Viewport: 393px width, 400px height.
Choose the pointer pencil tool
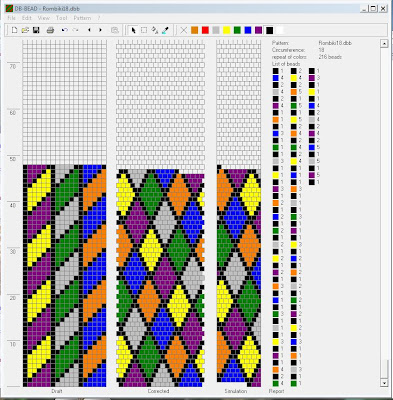point(133,30)
